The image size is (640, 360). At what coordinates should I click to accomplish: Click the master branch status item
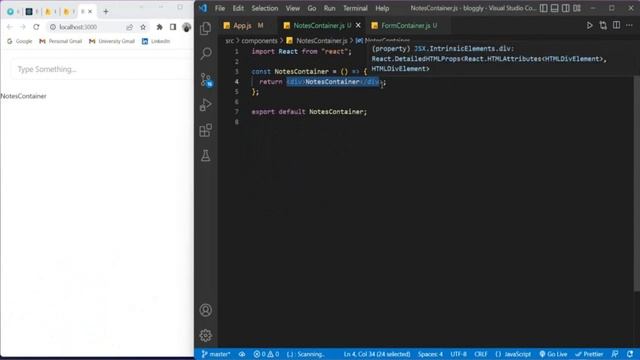coord(216,354)
